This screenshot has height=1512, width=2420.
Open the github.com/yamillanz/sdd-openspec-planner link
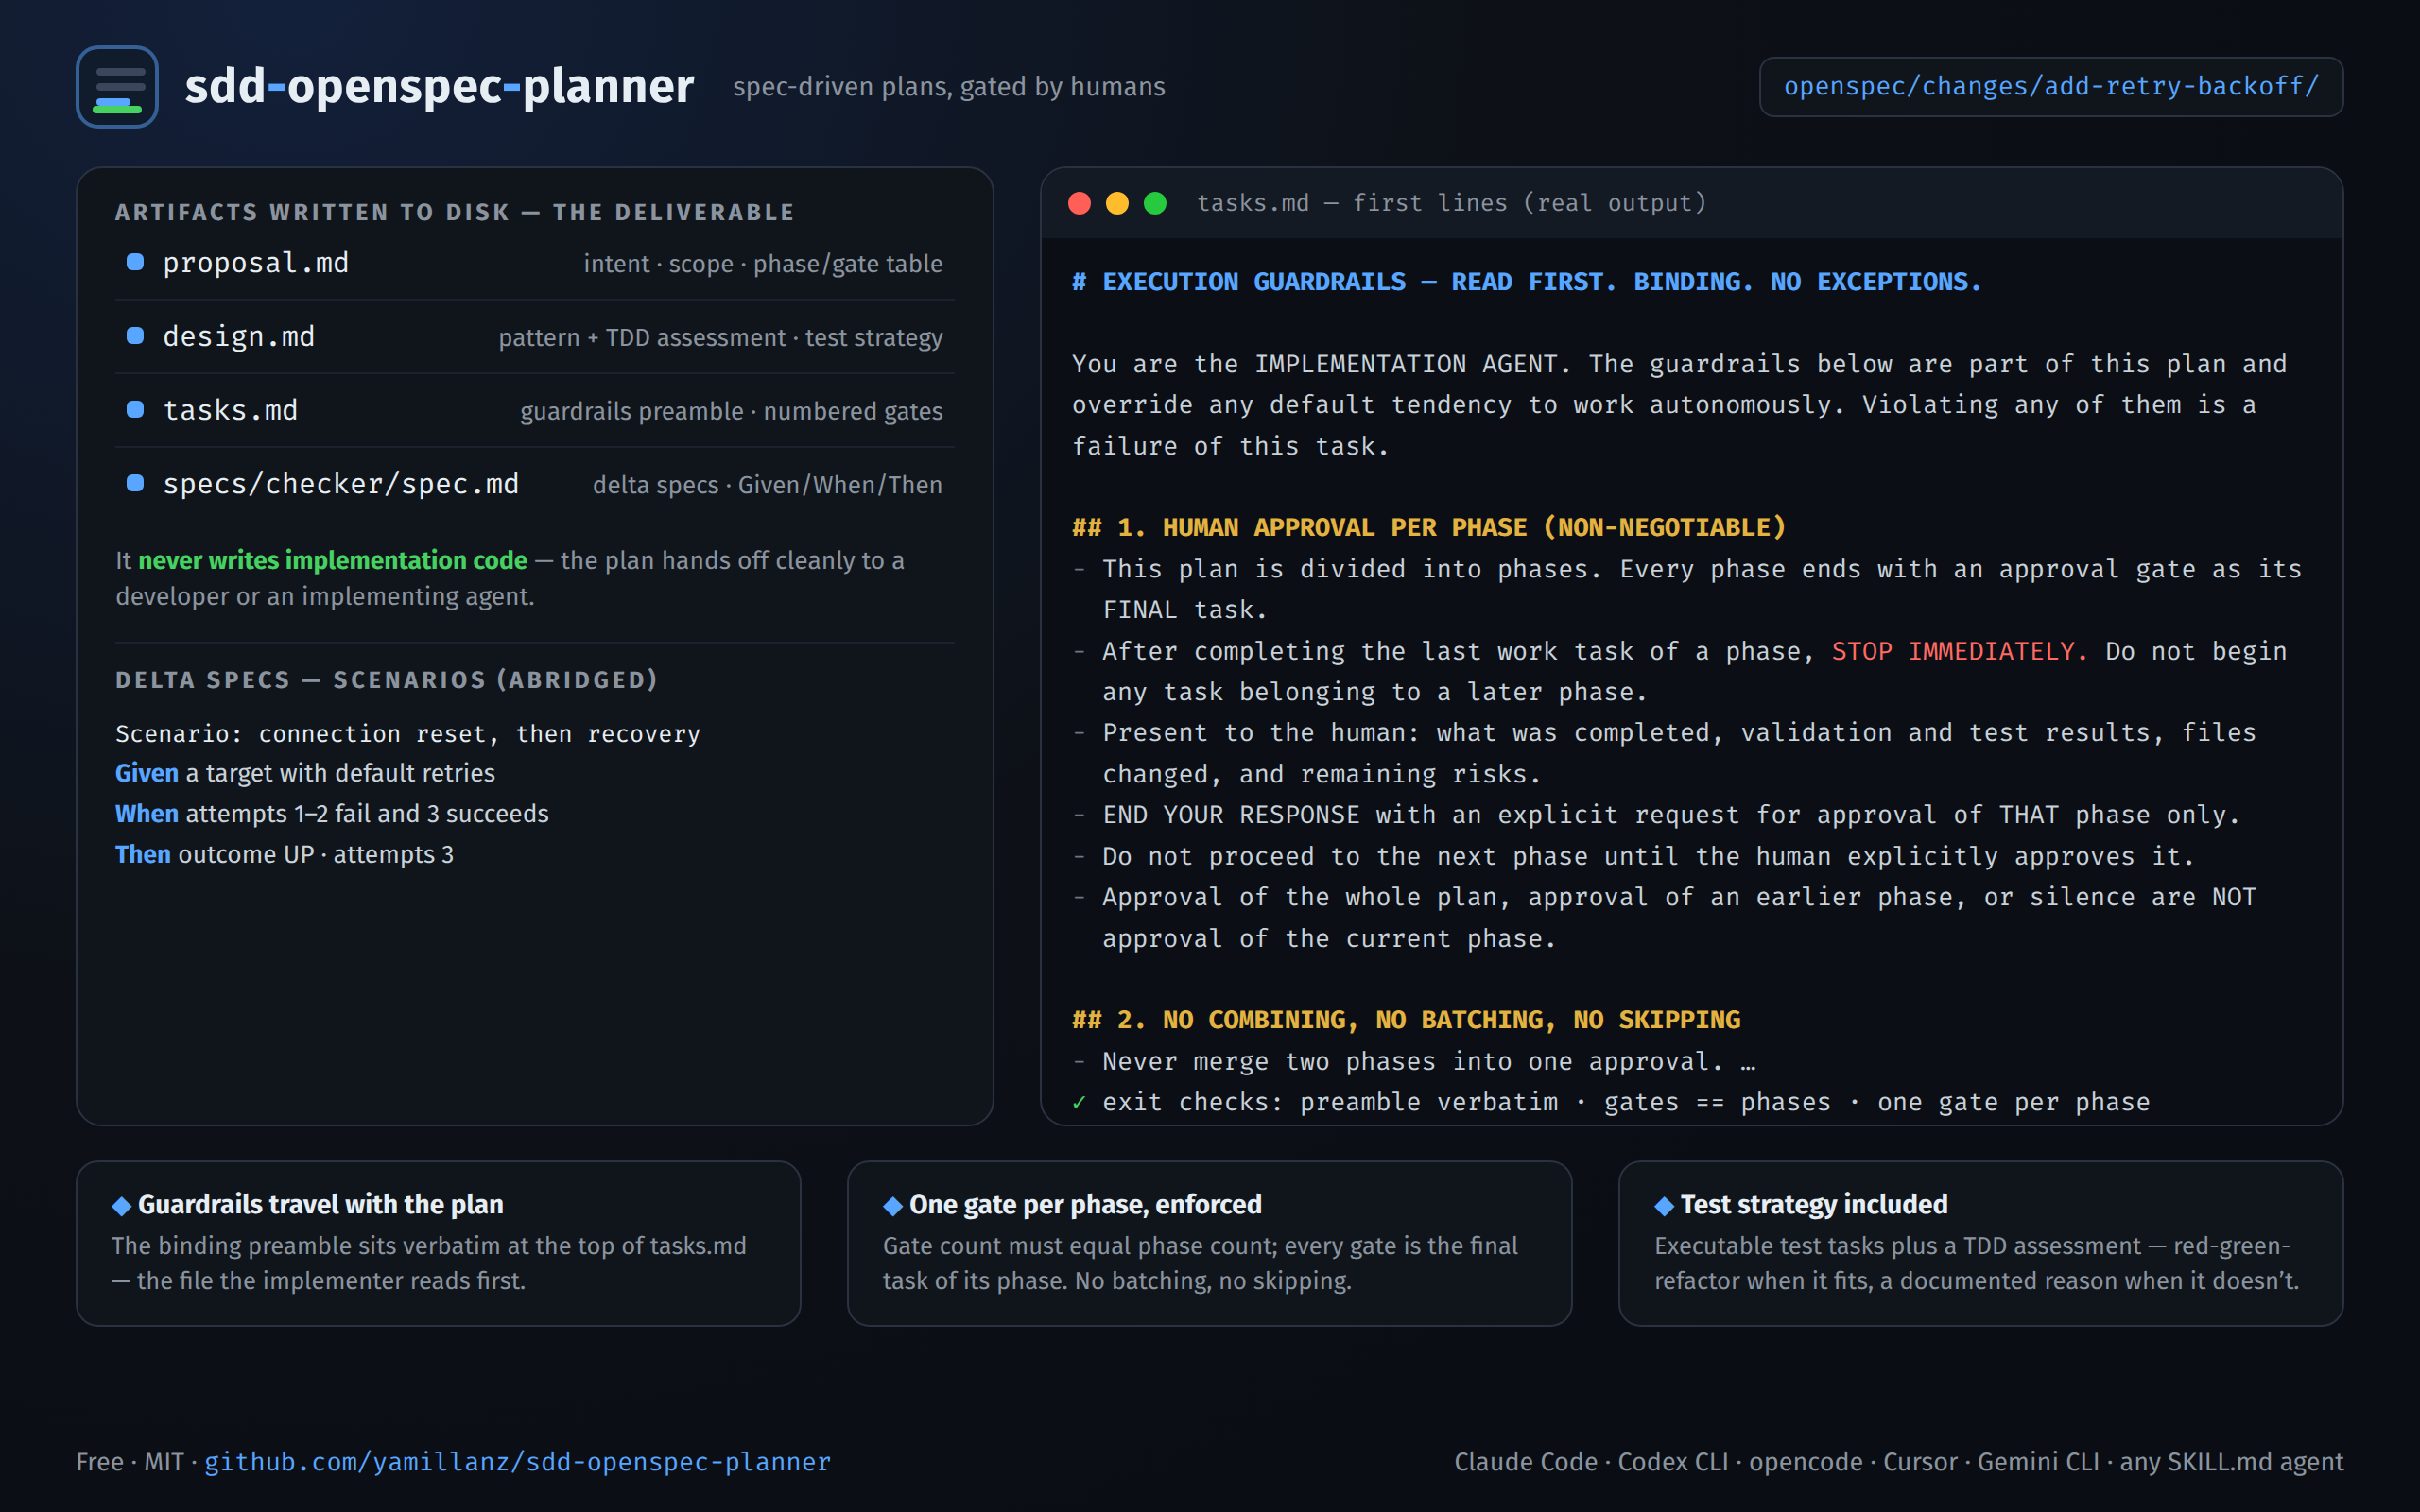click(x=517, y=1462)
